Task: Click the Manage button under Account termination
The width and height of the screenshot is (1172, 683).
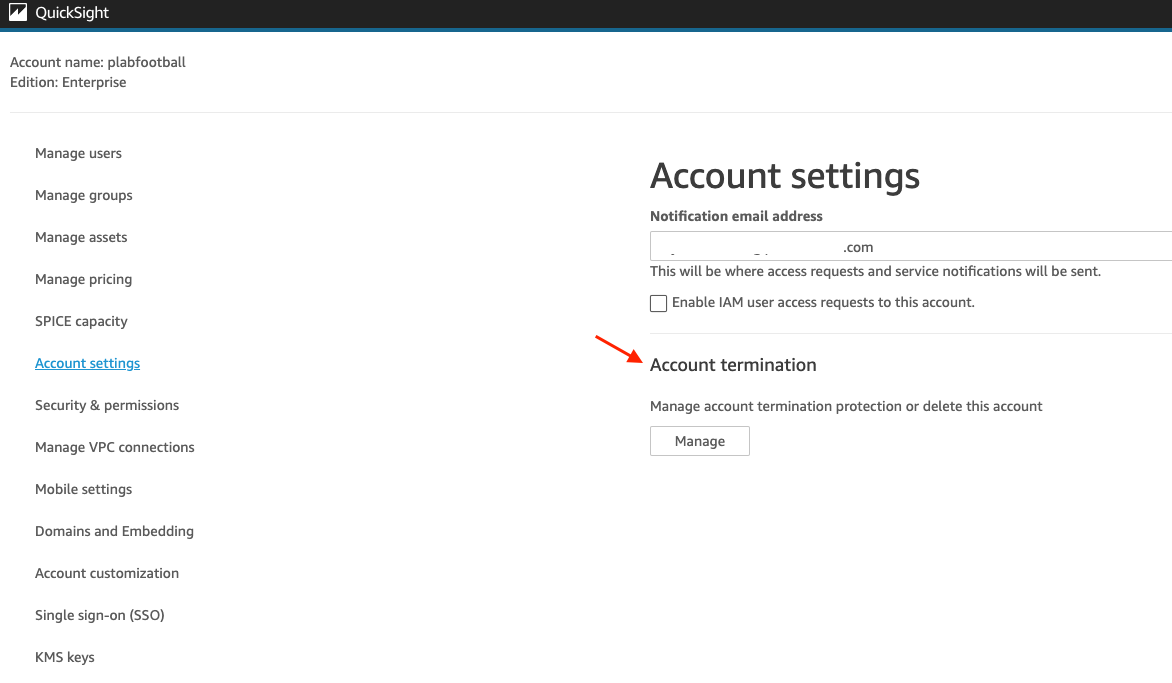Action: 700,441
